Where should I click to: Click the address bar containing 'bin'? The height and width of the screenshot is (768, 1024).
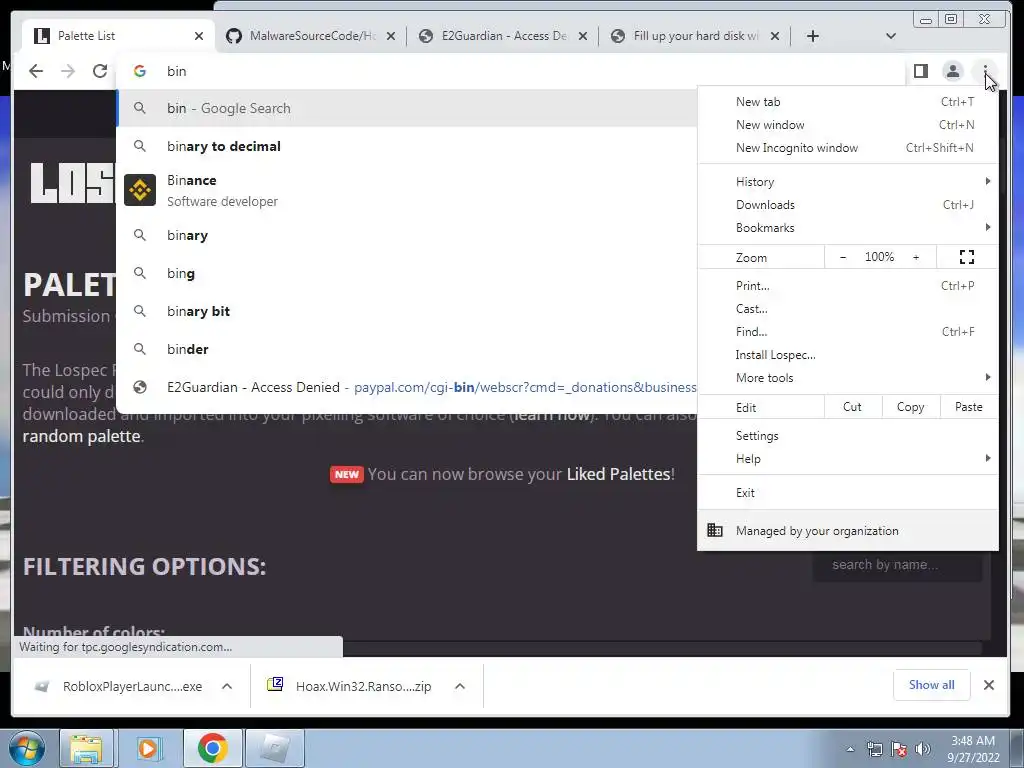pos(509,71)
